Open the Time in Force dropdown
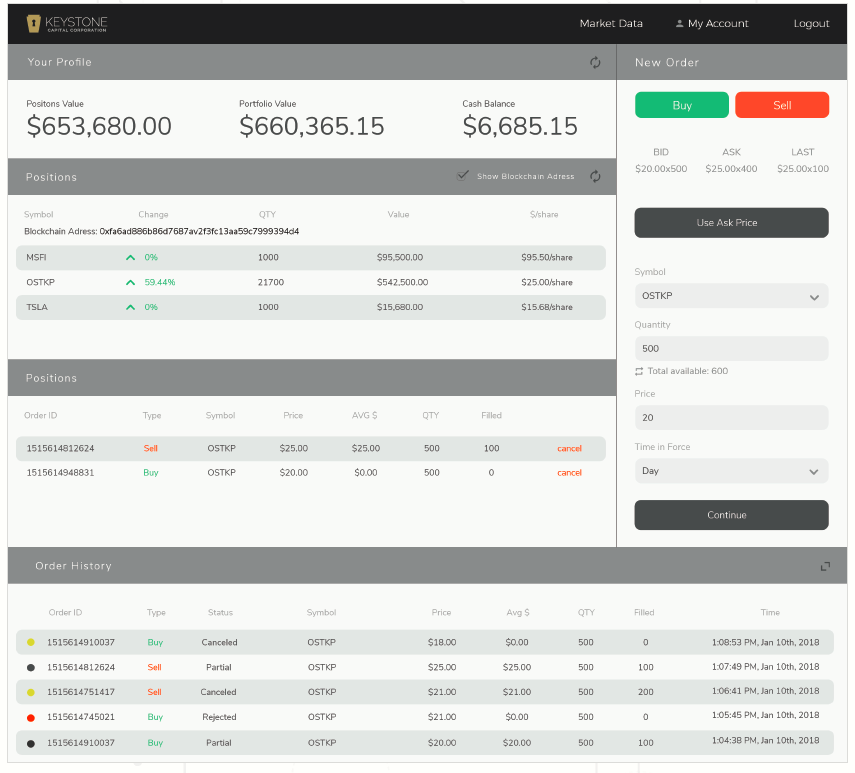Screen dimensions: 855x773 point(731,471)
